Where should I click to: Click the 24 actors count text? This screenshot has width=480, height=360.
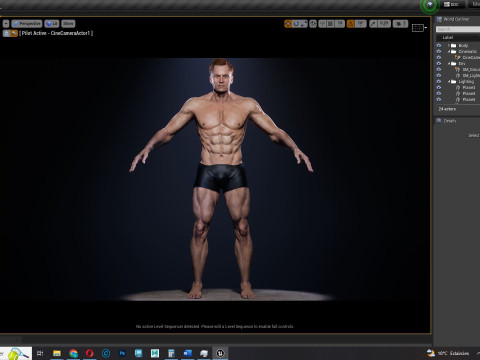point(447,109)
